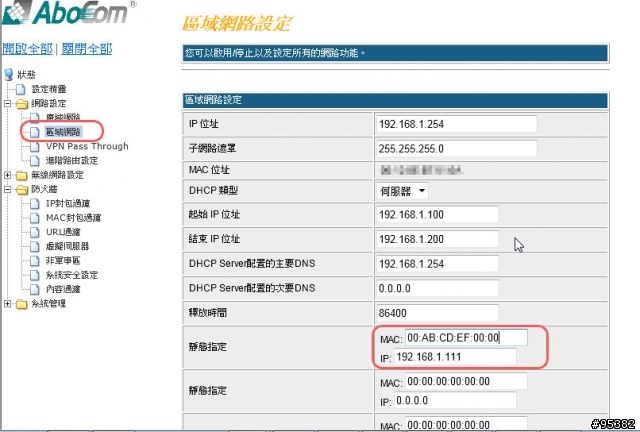This screenshot has width=640, height=432.
Task: Click the 主要DNS field
Action: (437, 264)
